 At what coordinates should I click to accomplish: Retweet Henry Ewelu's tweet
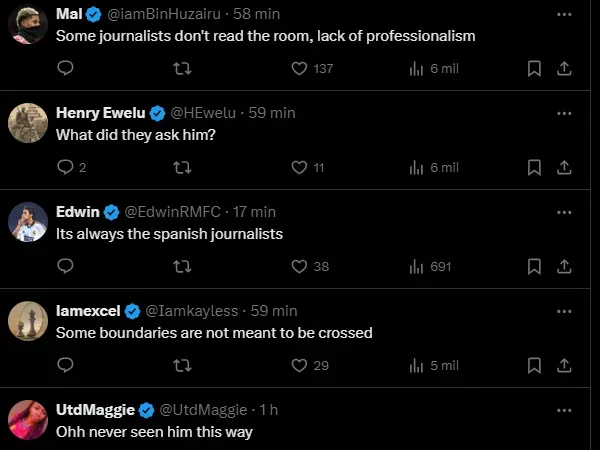(x=182, y=167)
